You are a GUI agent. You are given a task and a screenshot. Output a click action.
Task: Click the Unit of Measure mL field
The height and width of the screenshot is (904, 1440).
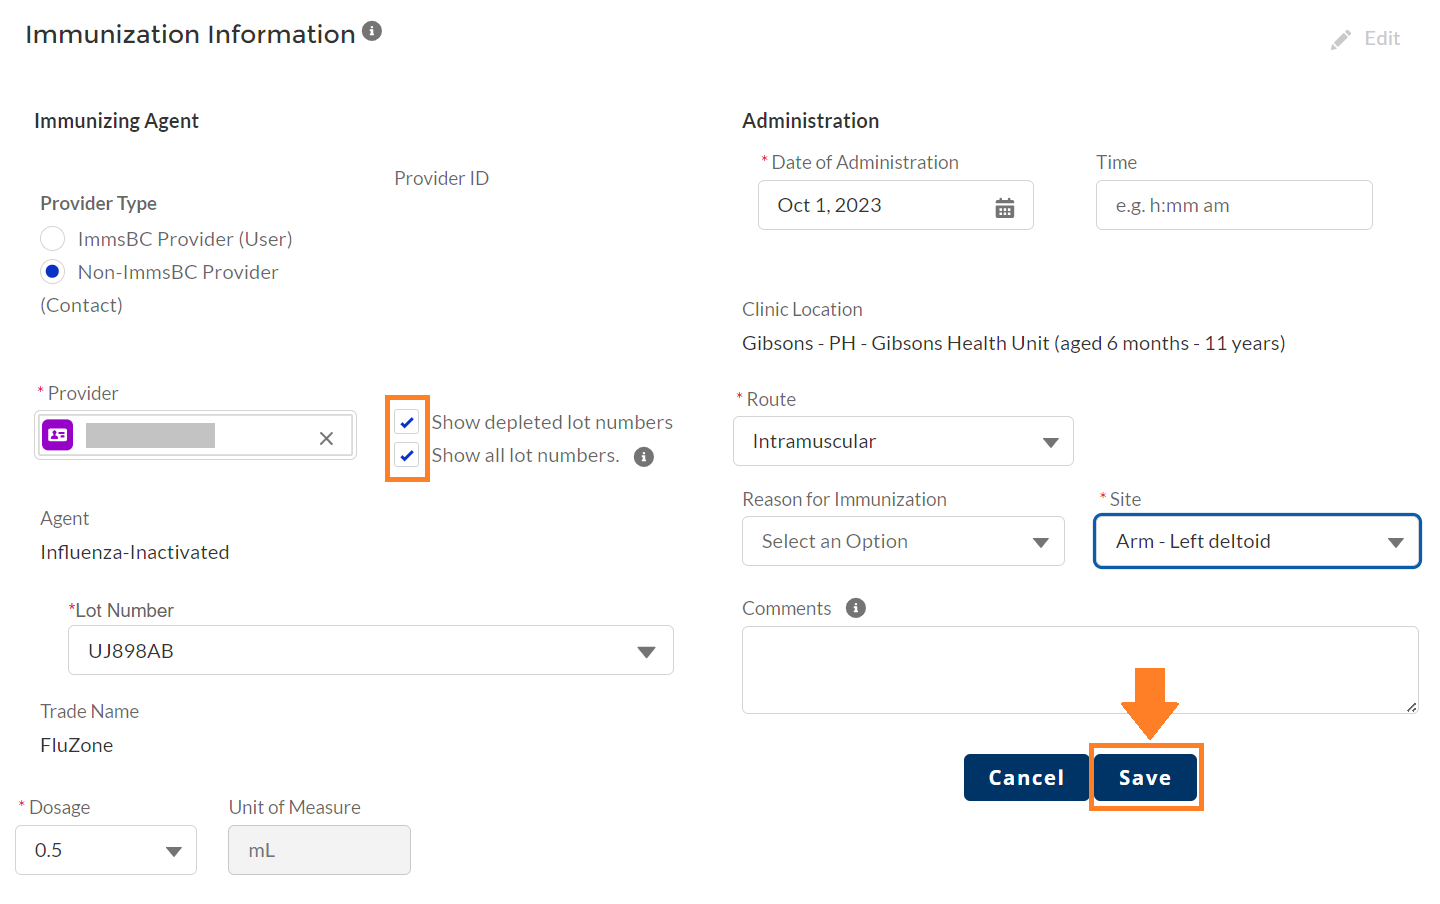click(319, 850)
